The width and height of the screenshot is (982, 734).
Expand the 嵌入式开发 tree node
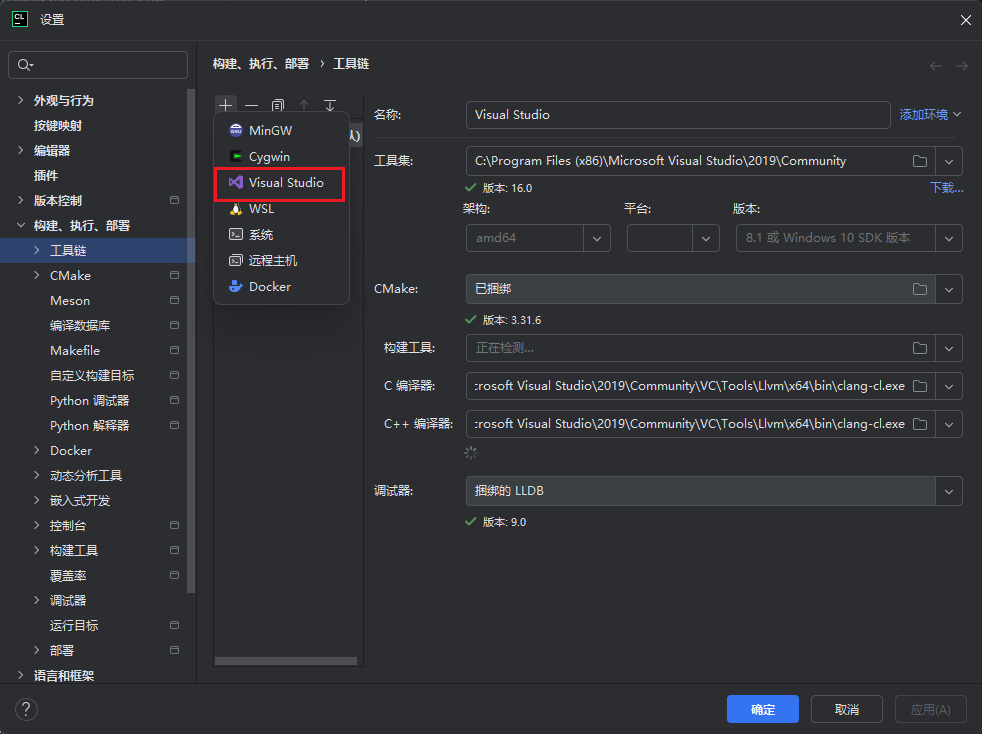36,500
